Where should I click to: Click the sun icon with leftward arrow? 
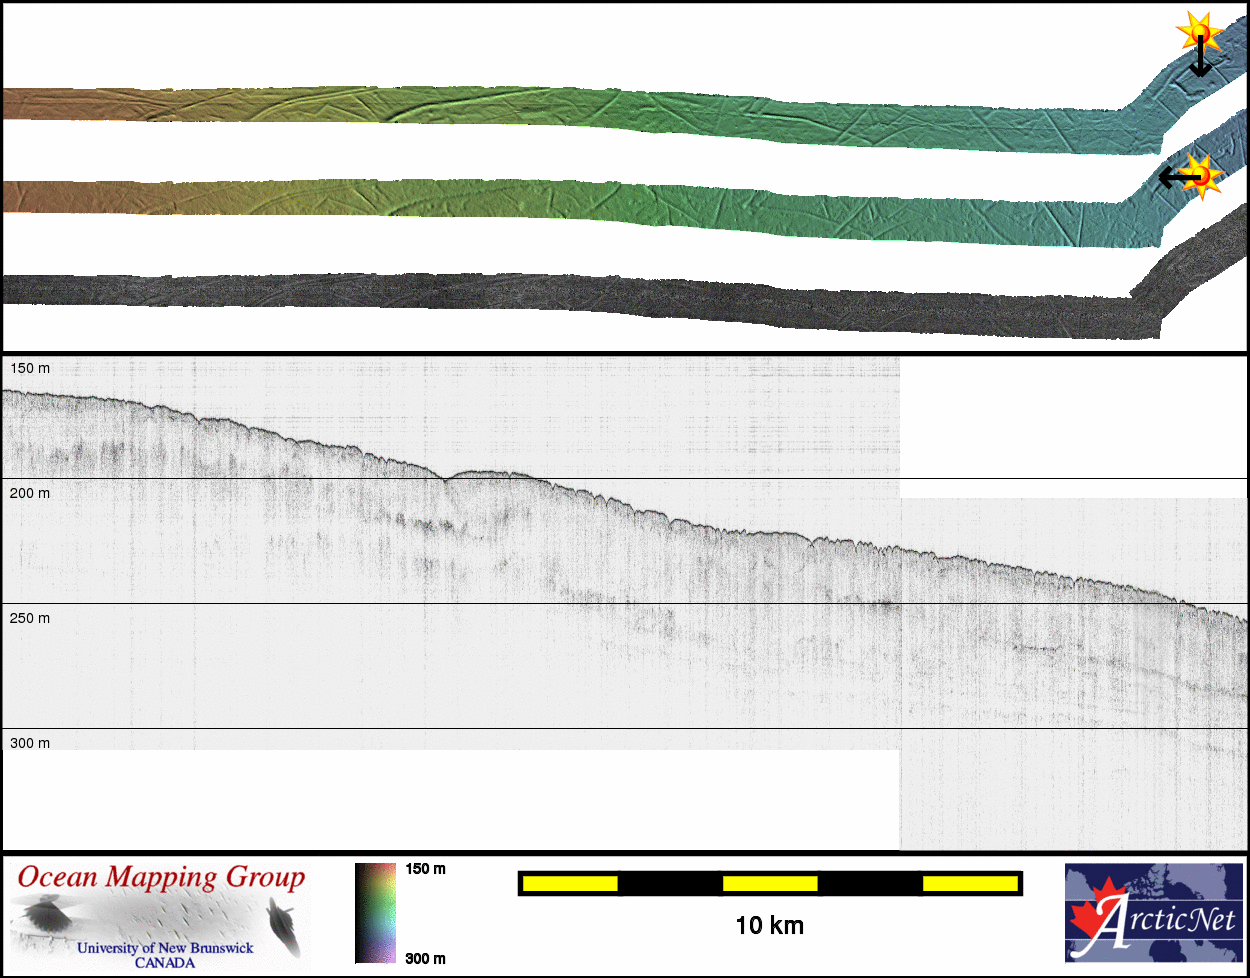point(1203,175)
